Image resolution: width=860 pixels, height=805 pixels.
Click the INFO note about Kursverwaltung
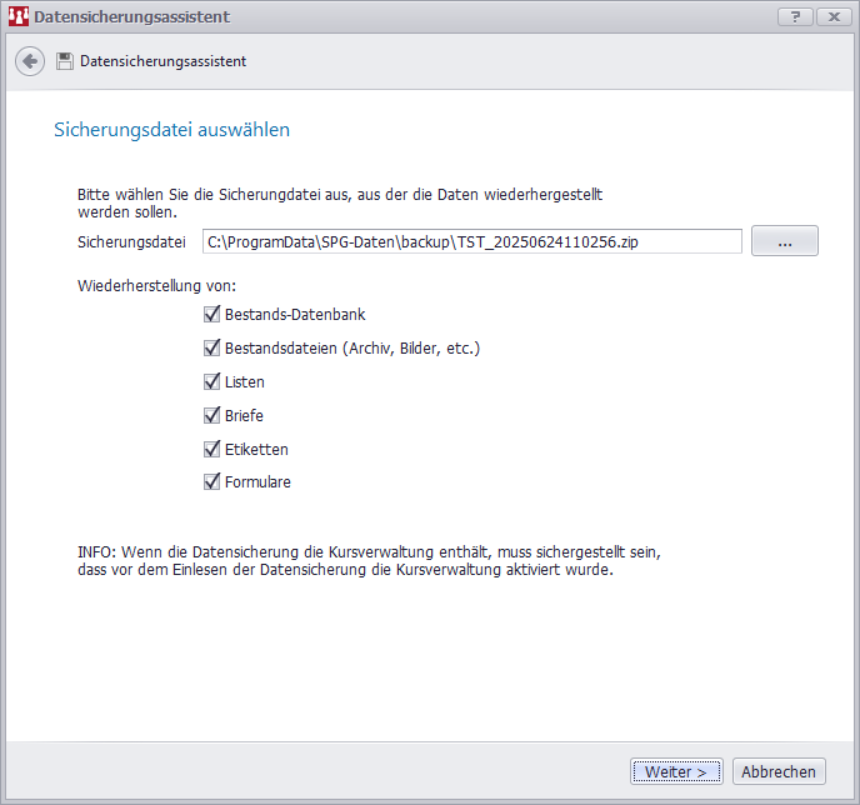click(x=369, y=562)
